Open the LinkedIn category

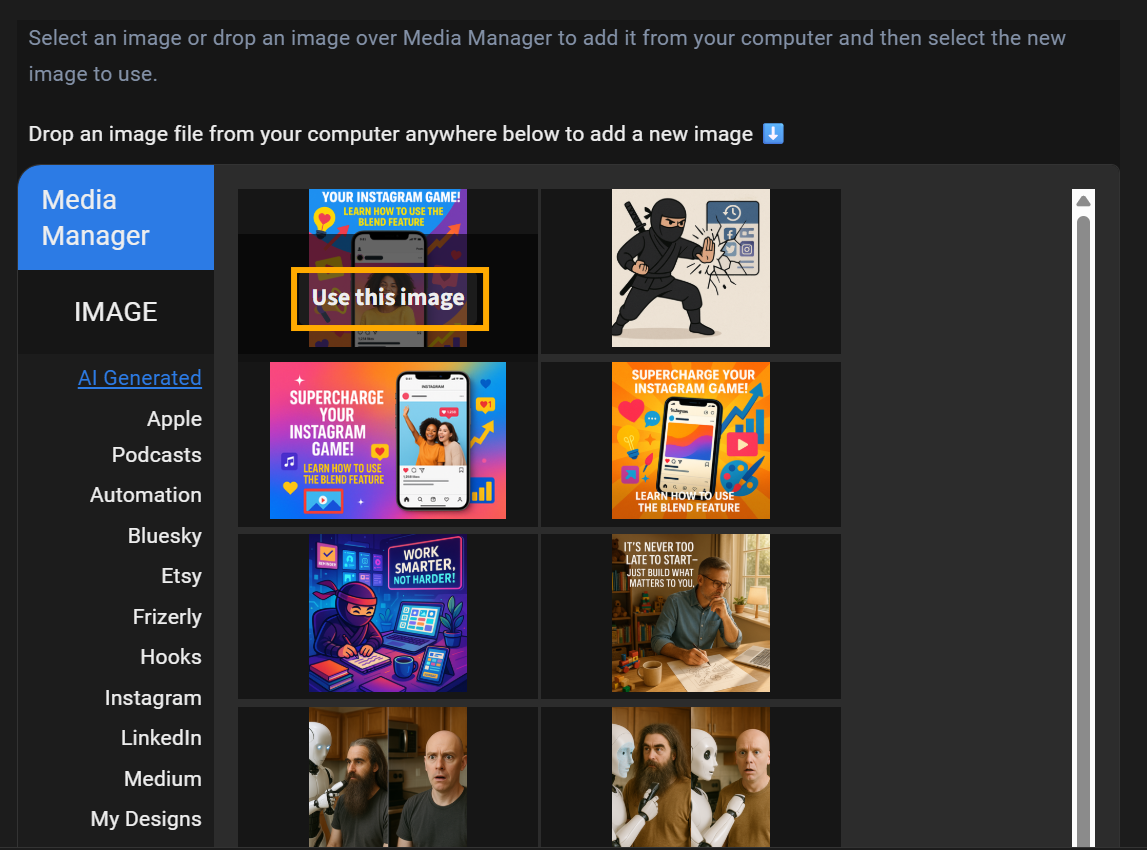pos(161,738)
